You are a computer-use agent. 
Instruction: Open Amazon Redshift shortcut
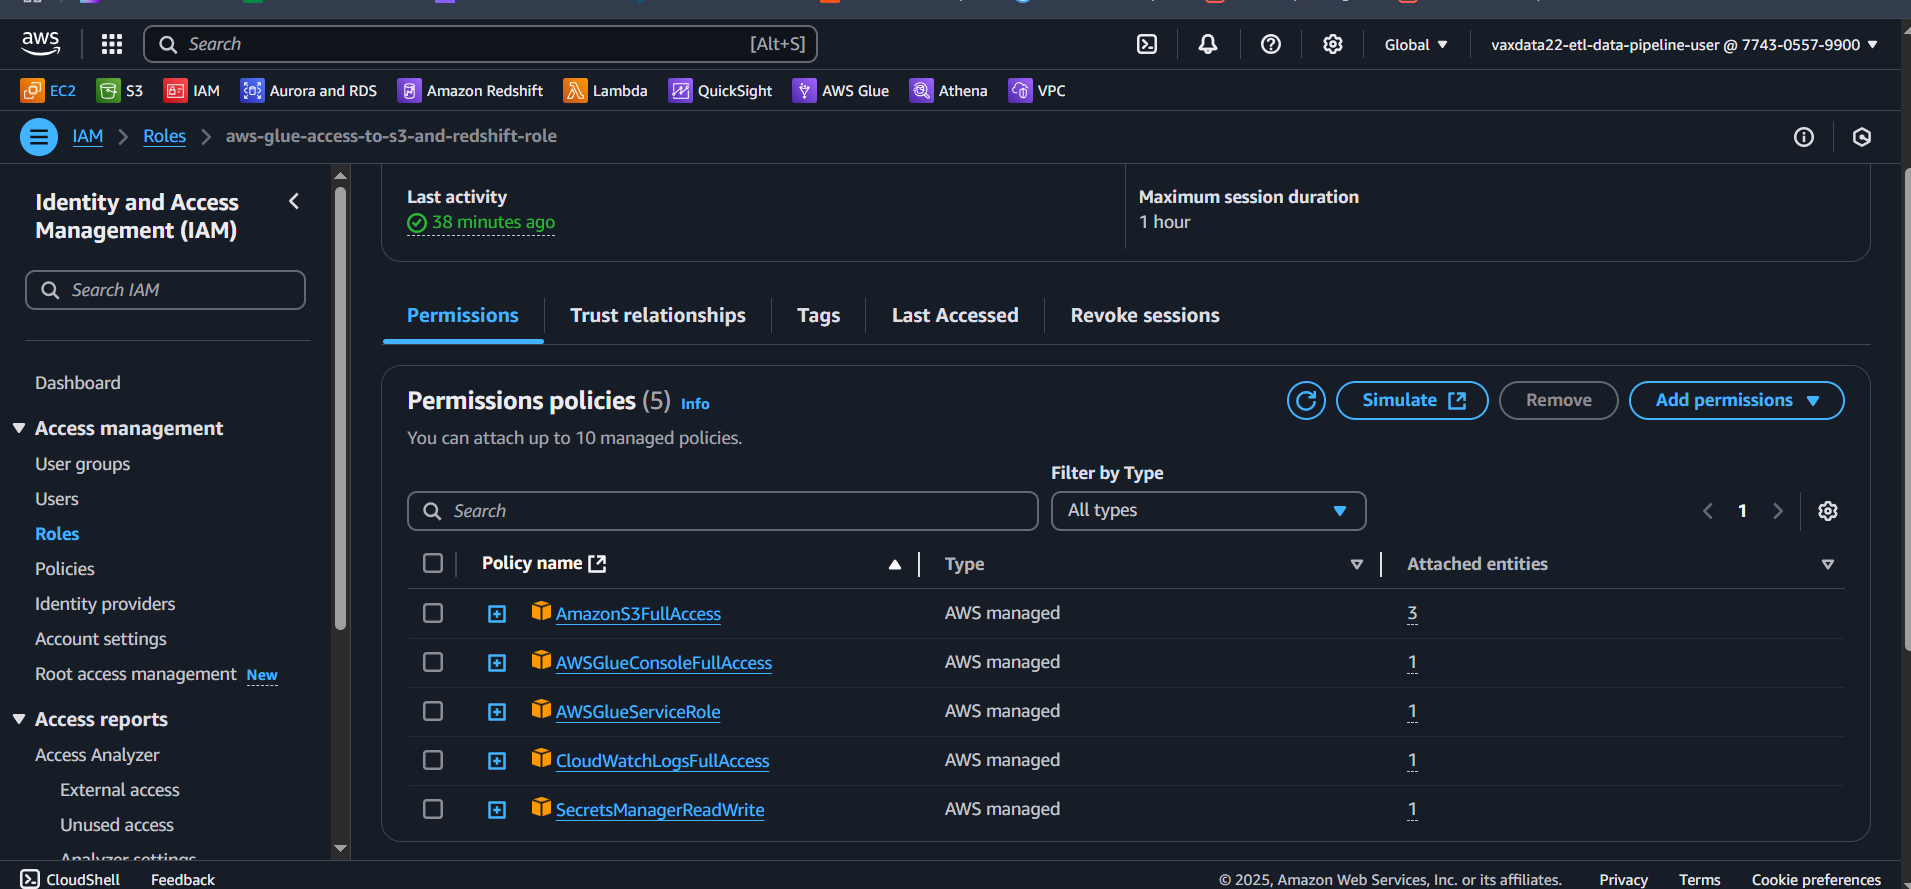point(470,91)
